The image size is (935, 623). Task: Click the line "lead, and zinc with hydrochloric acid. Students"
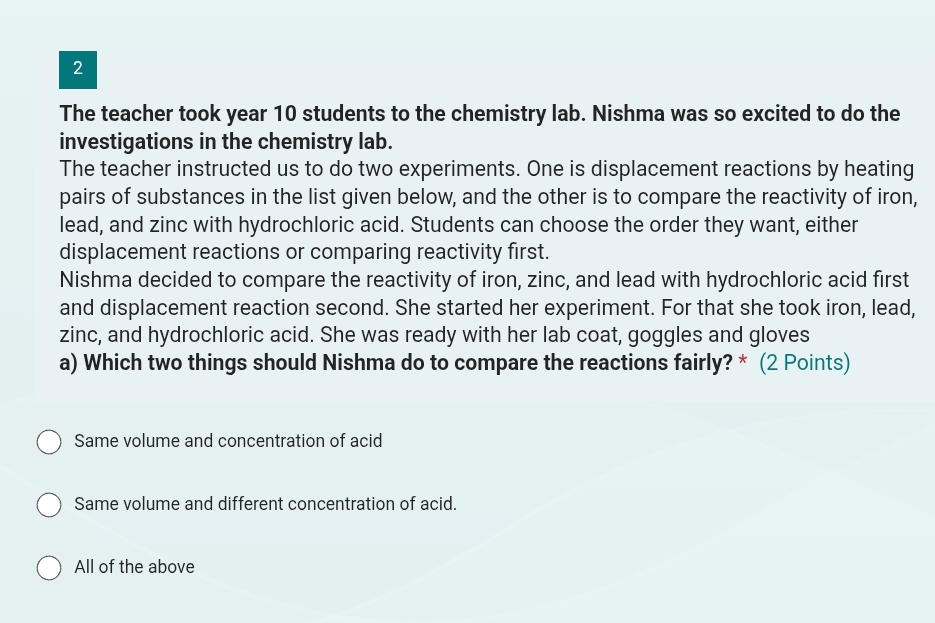tap(458, 225)
